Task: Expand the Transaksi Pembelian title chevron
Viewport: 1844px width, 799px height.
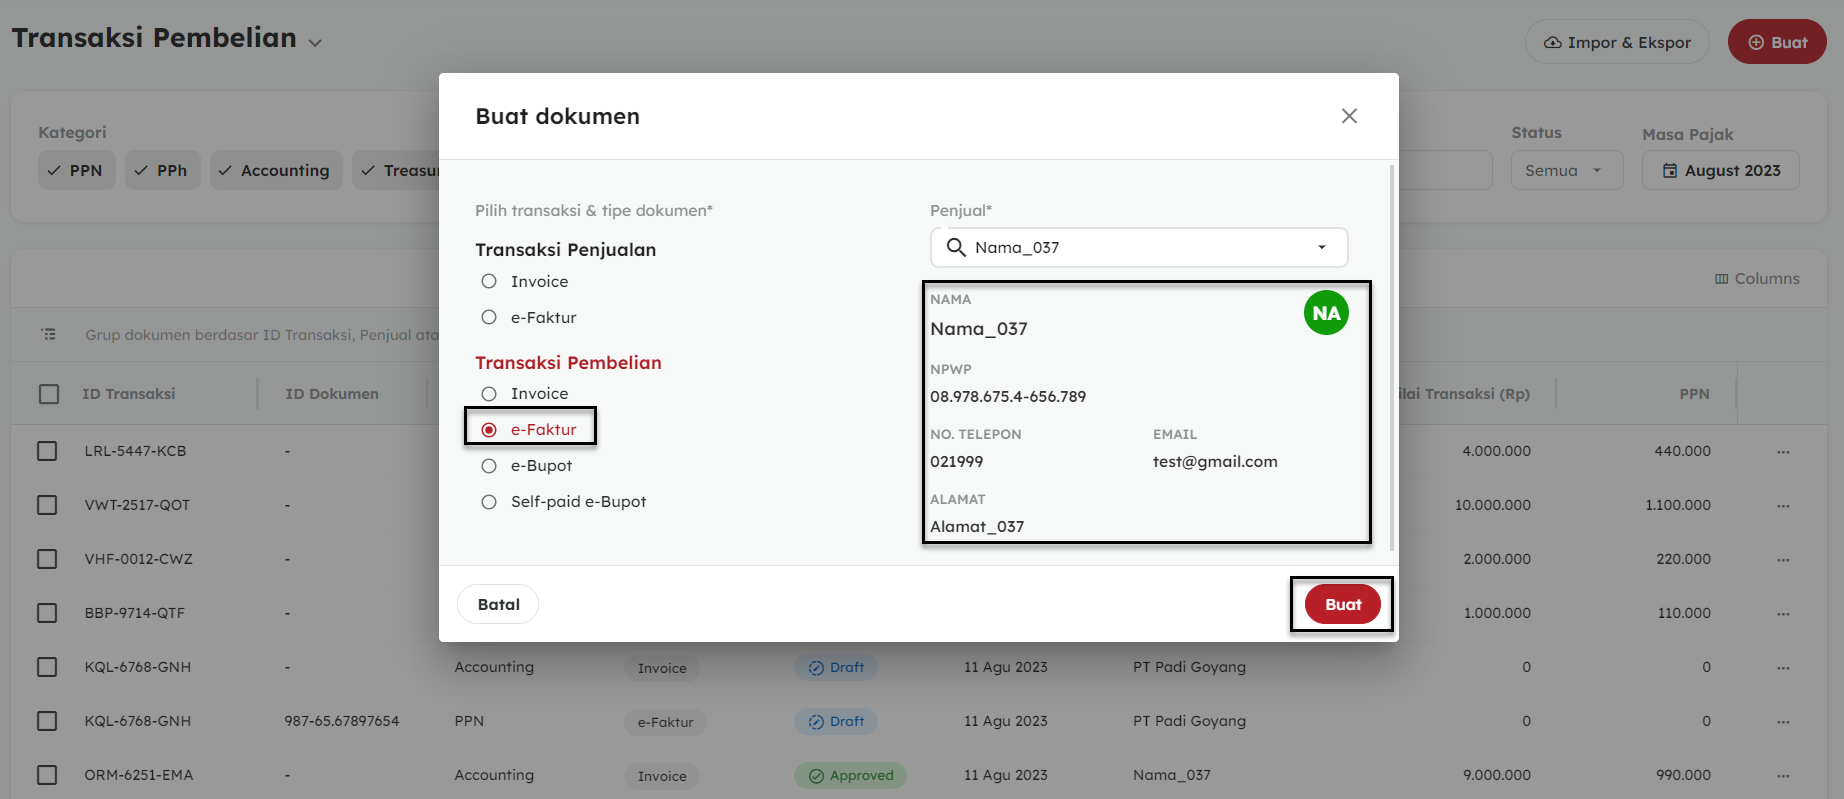Action: pos(315,43)
